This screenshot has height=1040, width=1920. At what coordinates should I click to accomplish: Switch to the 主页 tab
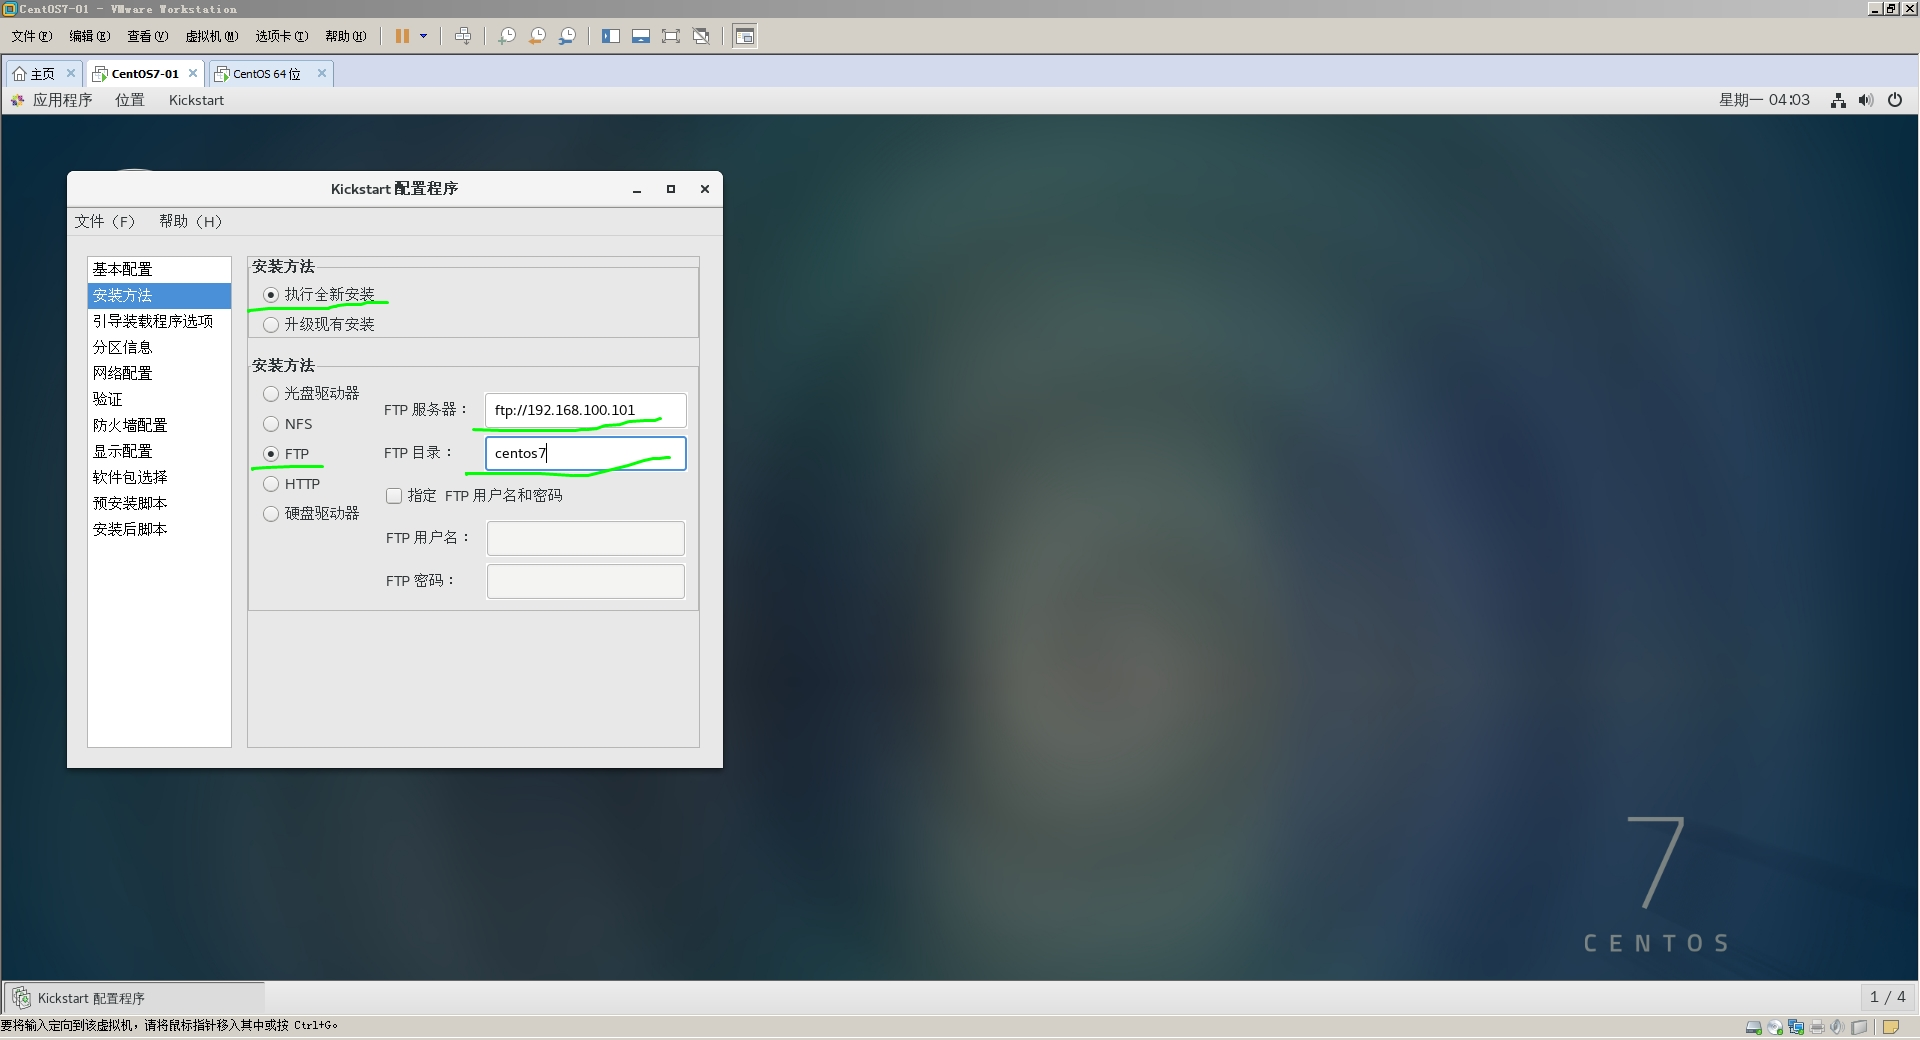pyautogui.click(x=35, y=73)
